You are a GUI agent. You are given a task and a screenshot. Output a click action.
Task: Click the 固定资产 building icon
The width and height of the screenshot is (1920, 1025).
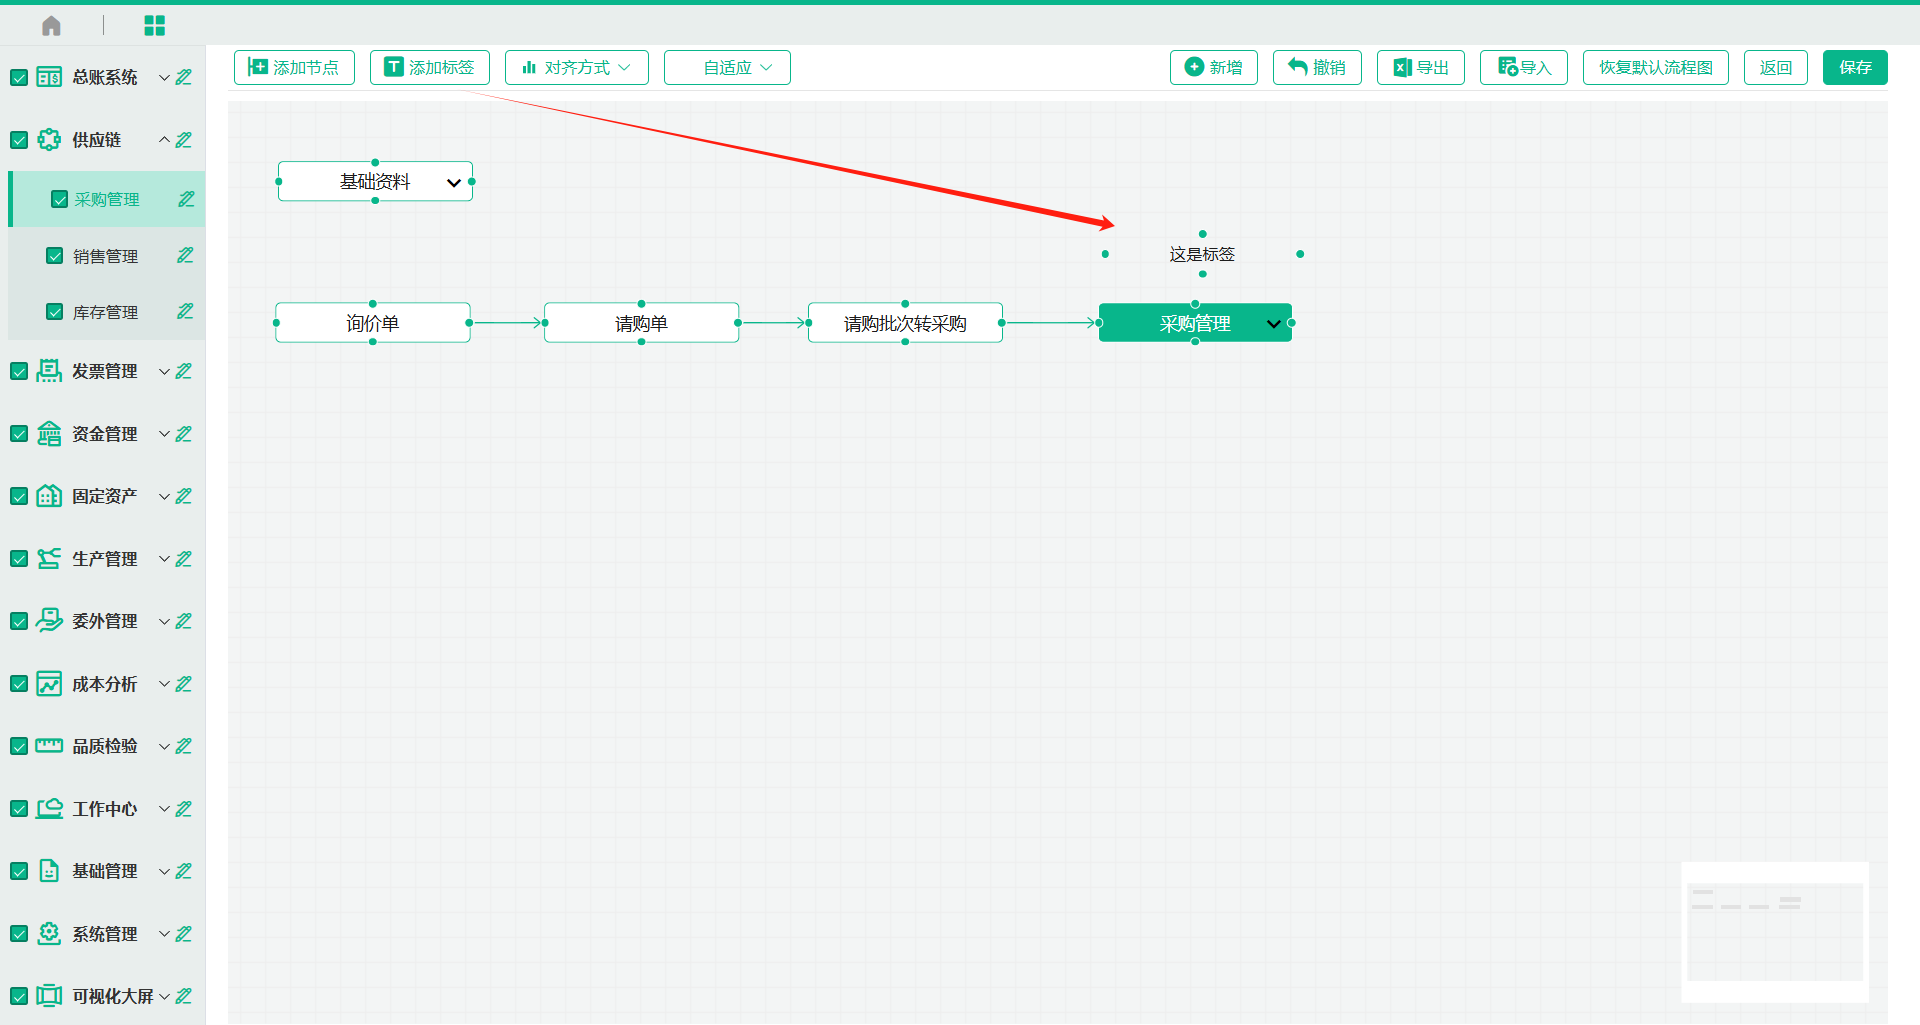pos(49,496)
